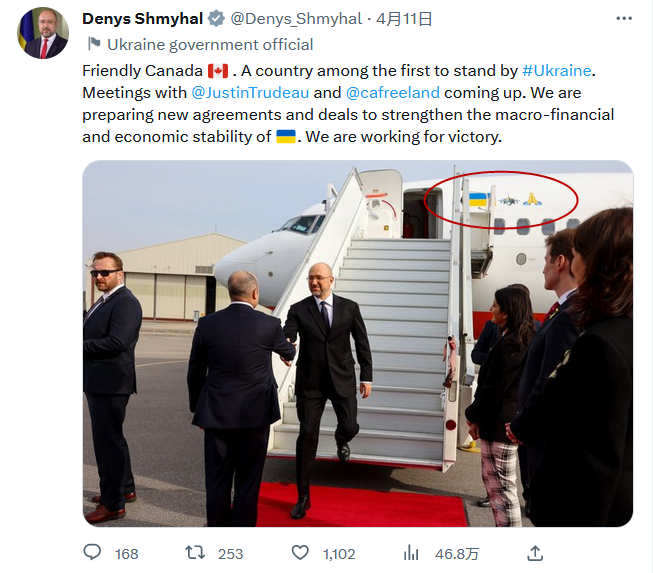The image size is (653, 573).
Task: Click the @Denys_Shmyhal handle
Action: click(x=295, y=19)
